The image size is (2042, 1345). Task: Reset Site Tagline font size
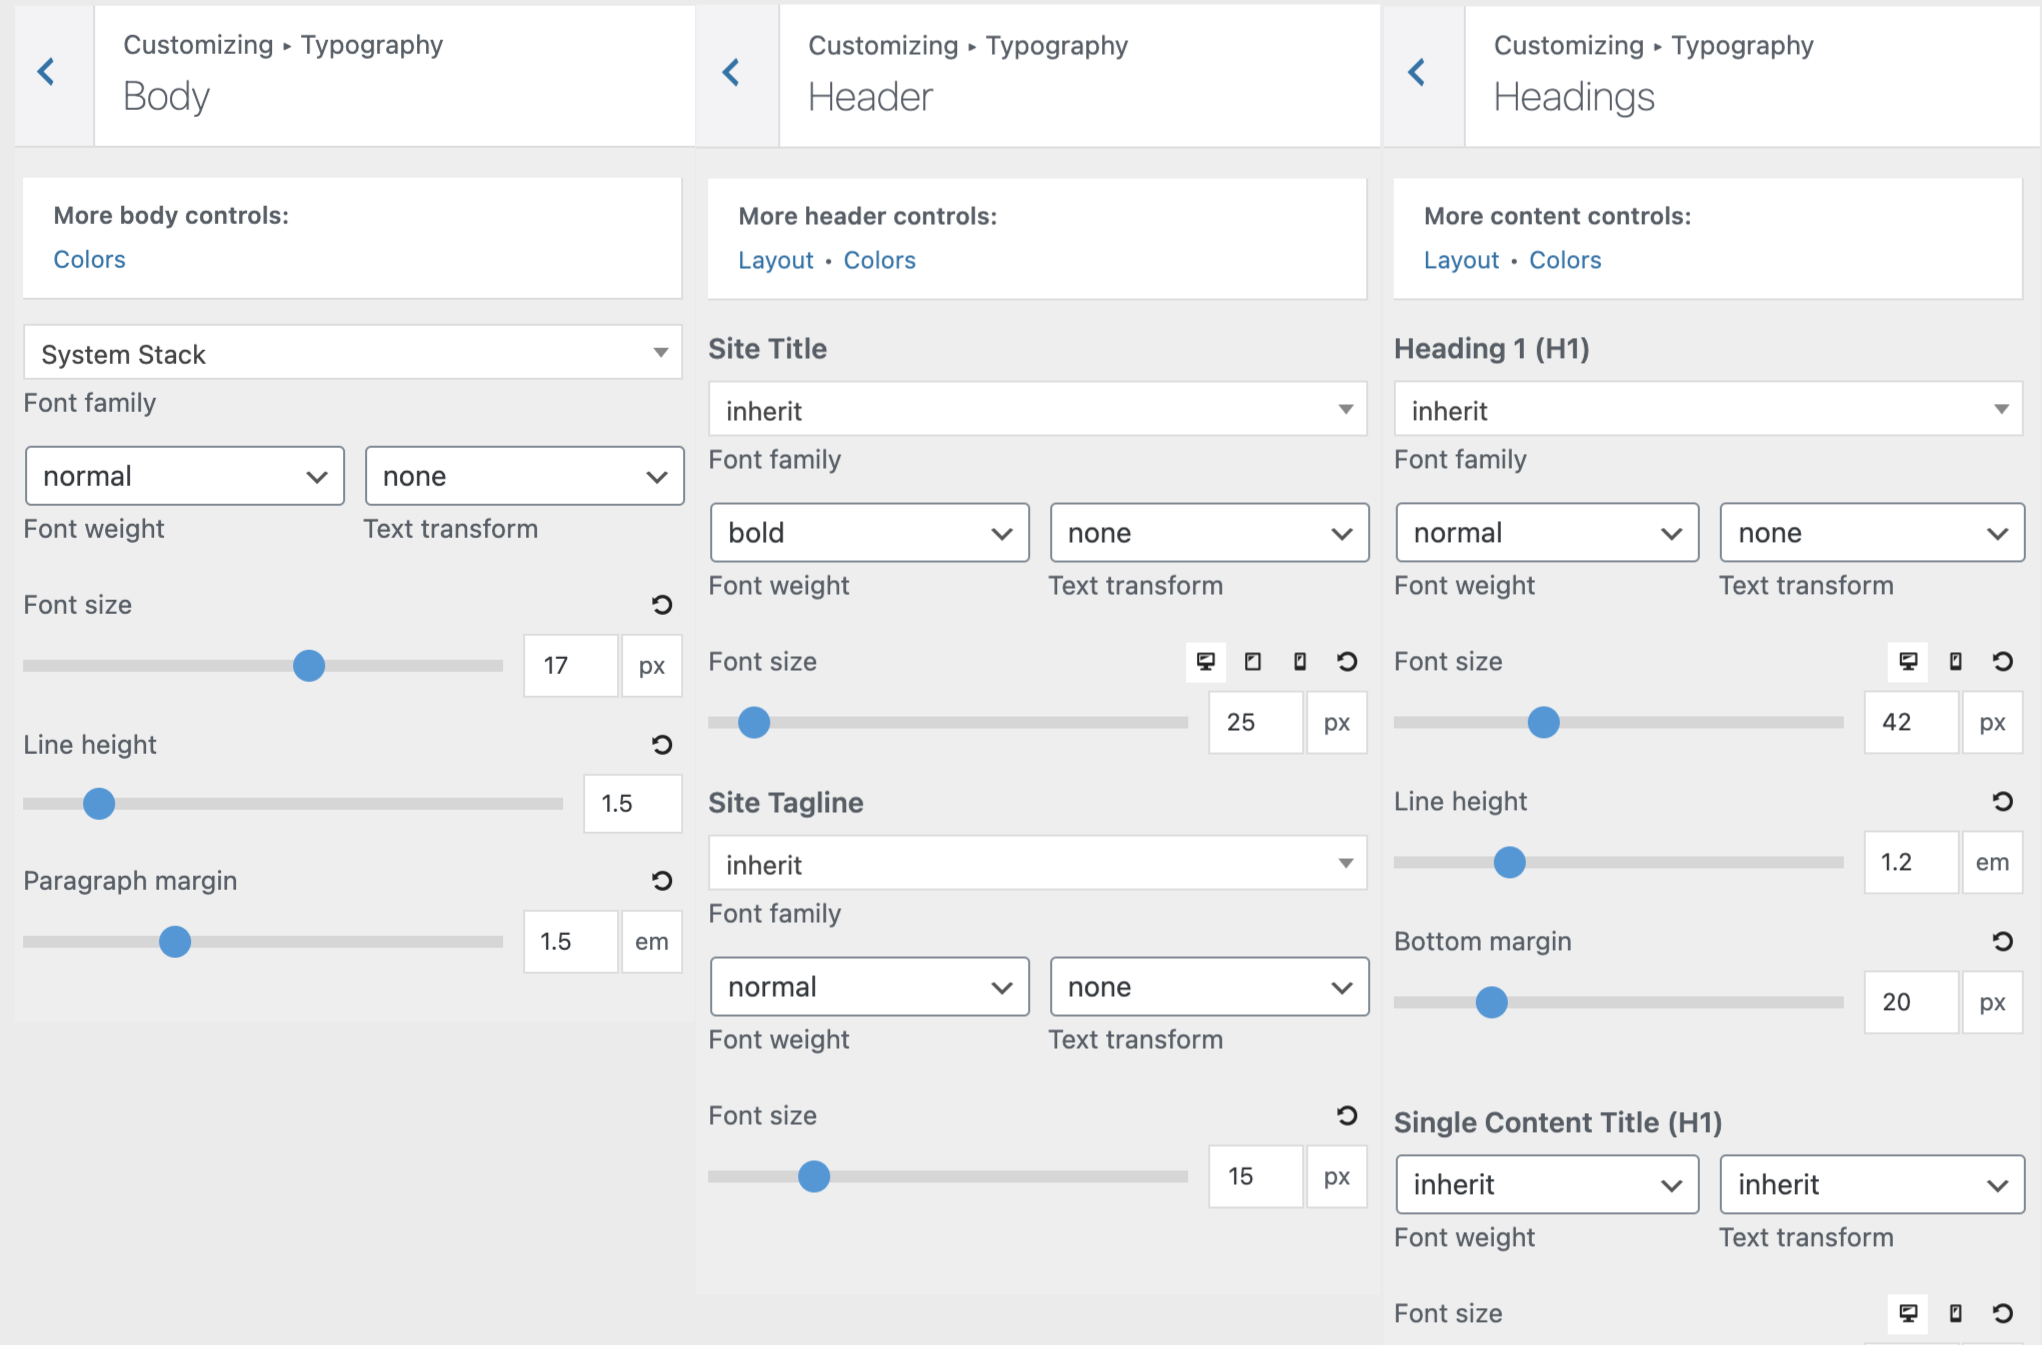click(x=1347, y=1116)
